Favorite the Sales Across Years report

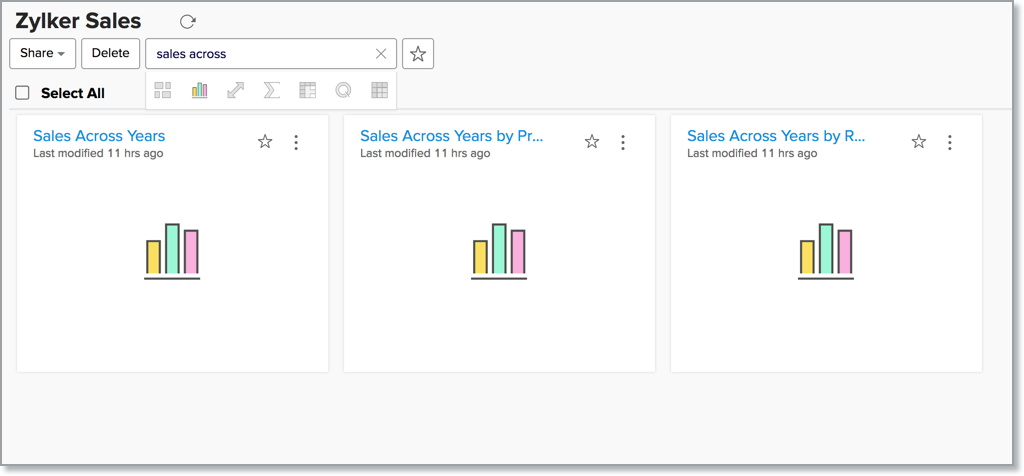pyautogui.click(x=265, y=142)
